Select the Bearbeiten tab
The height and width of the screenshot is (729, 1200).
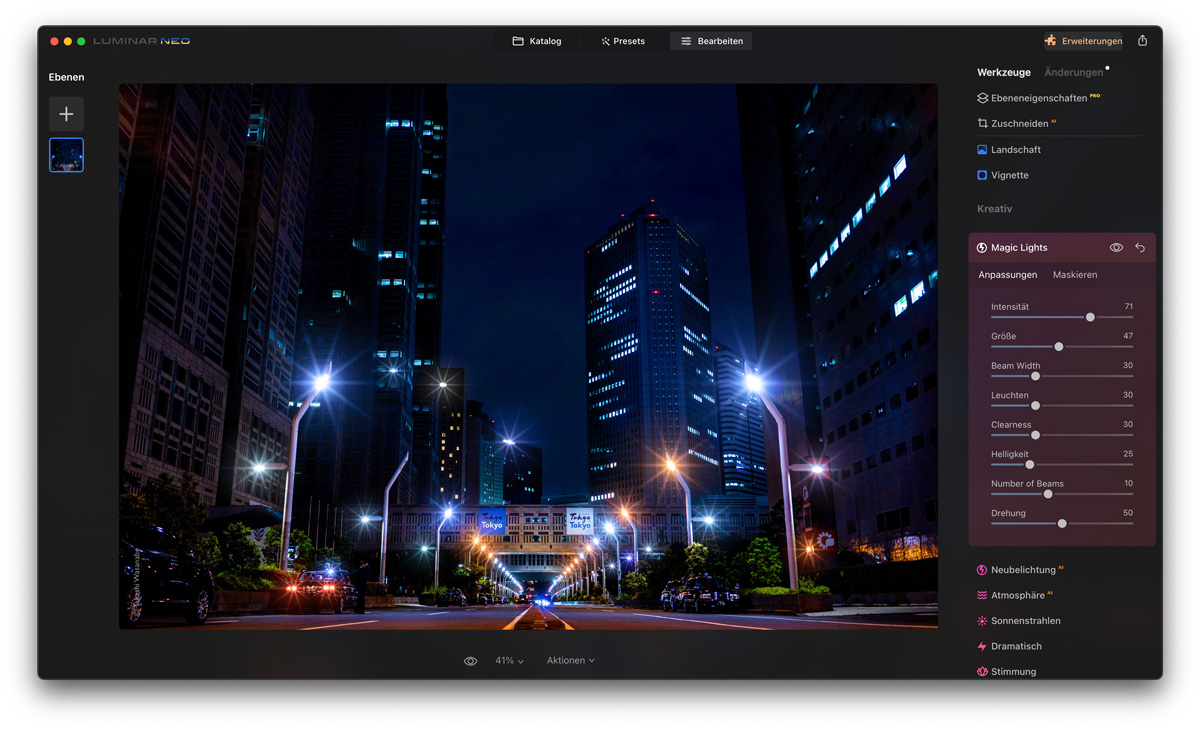[711, 41]
